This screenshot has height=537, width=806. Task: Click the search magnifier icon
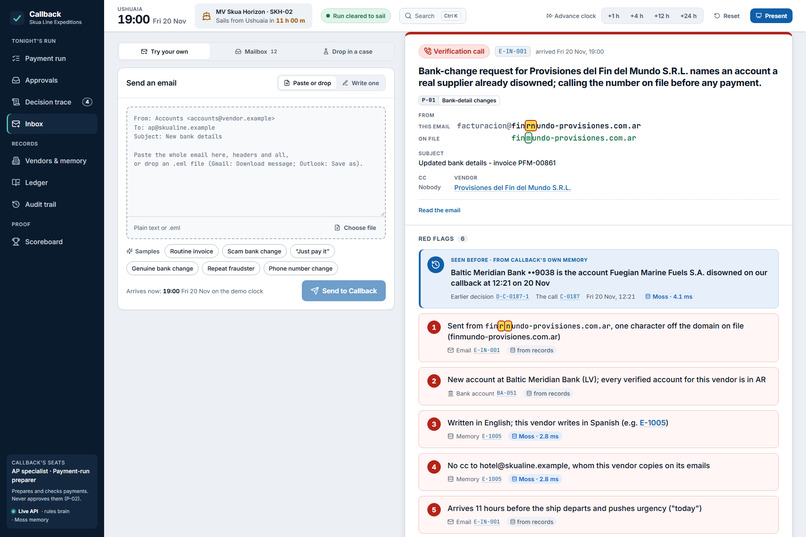408,16
